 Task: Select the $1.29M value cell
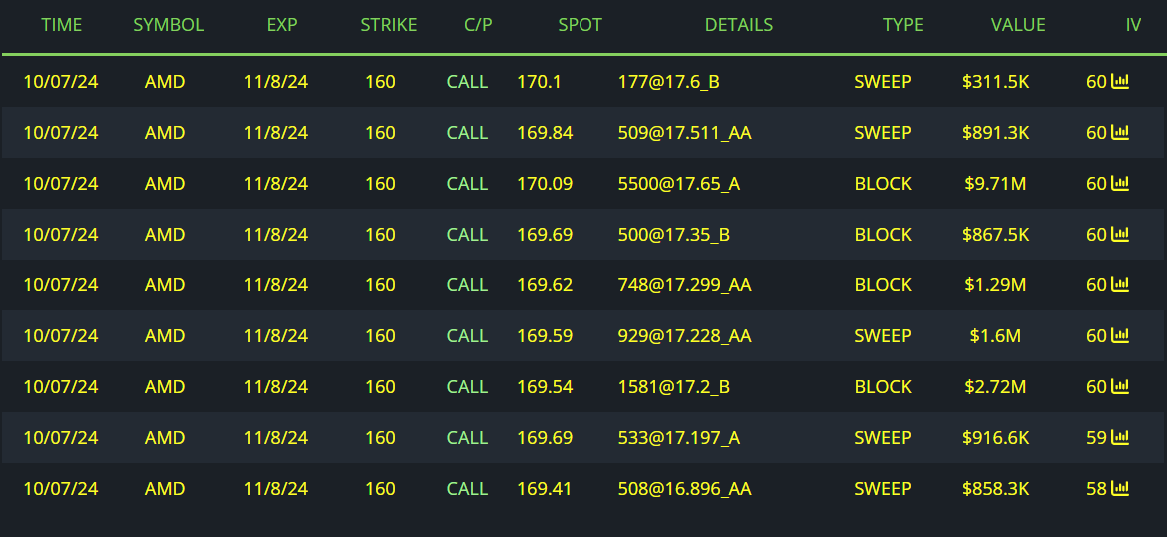click(995, 284)
